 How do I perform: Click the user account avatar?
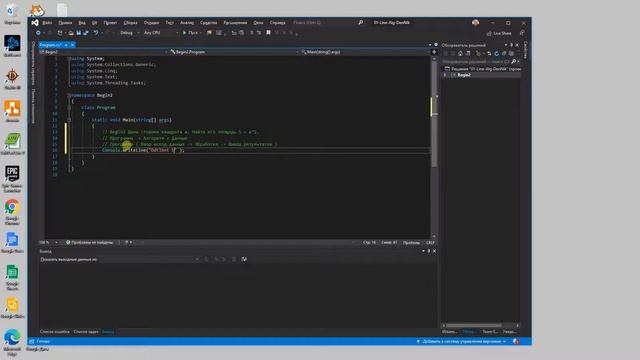(x=476, y=23)
